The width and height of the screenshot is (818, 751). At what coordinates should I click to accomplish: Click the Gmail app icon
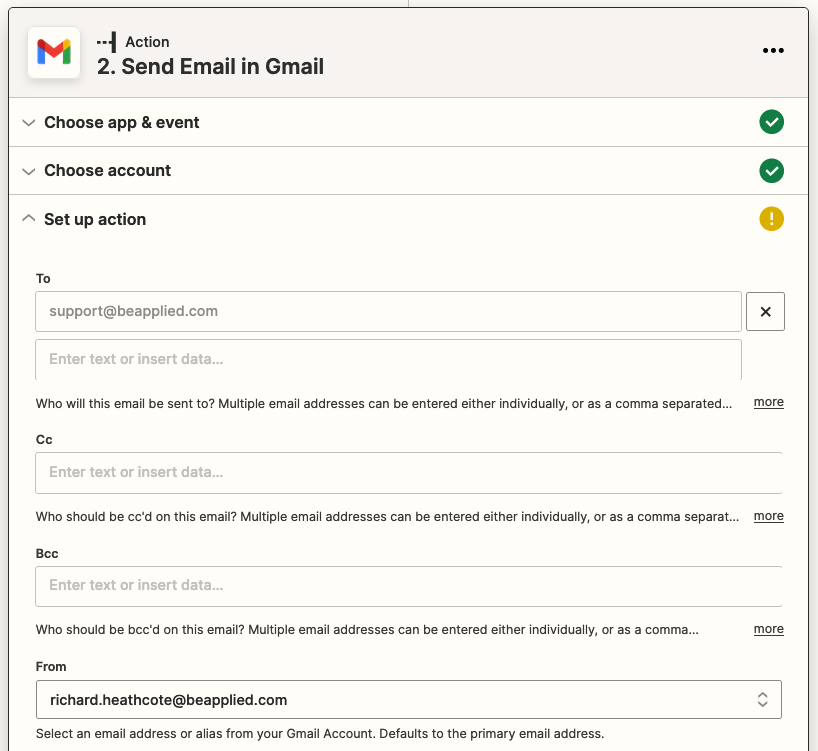coord(53,53)
